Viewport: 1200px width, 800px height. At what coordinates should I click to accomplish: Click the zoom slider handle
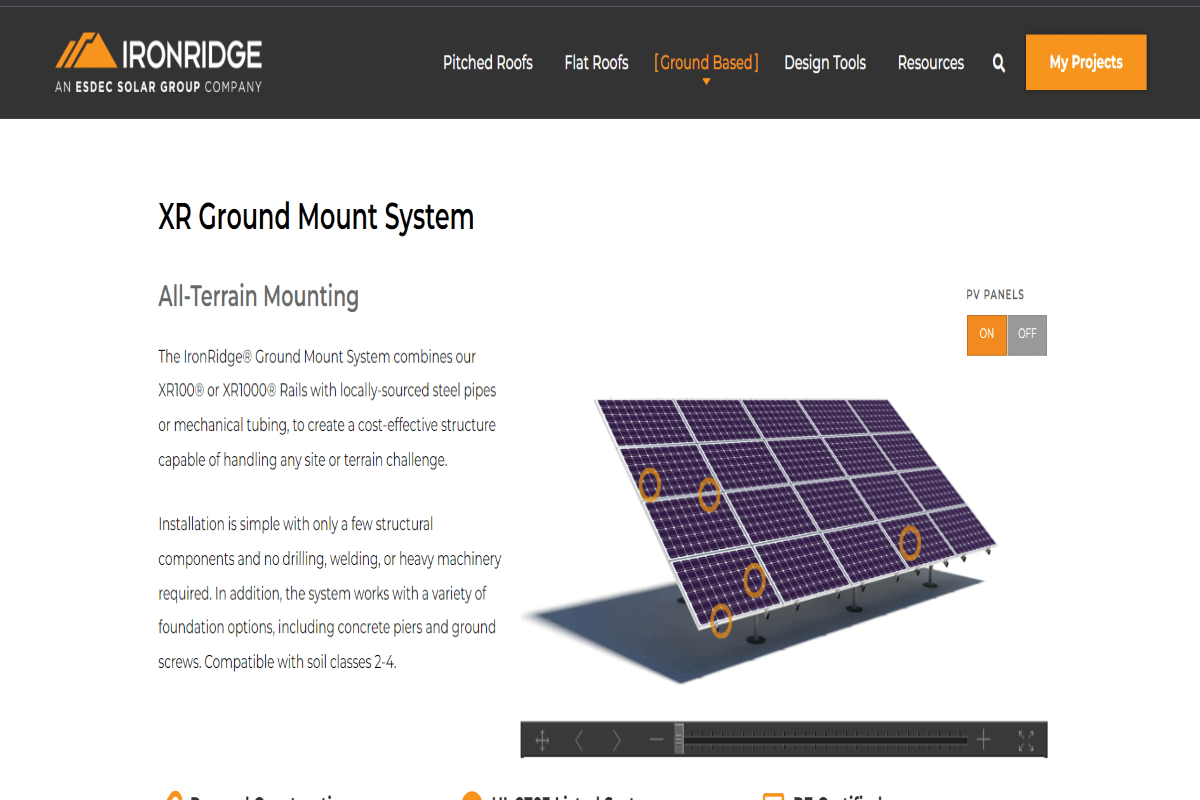click(679, 739)
